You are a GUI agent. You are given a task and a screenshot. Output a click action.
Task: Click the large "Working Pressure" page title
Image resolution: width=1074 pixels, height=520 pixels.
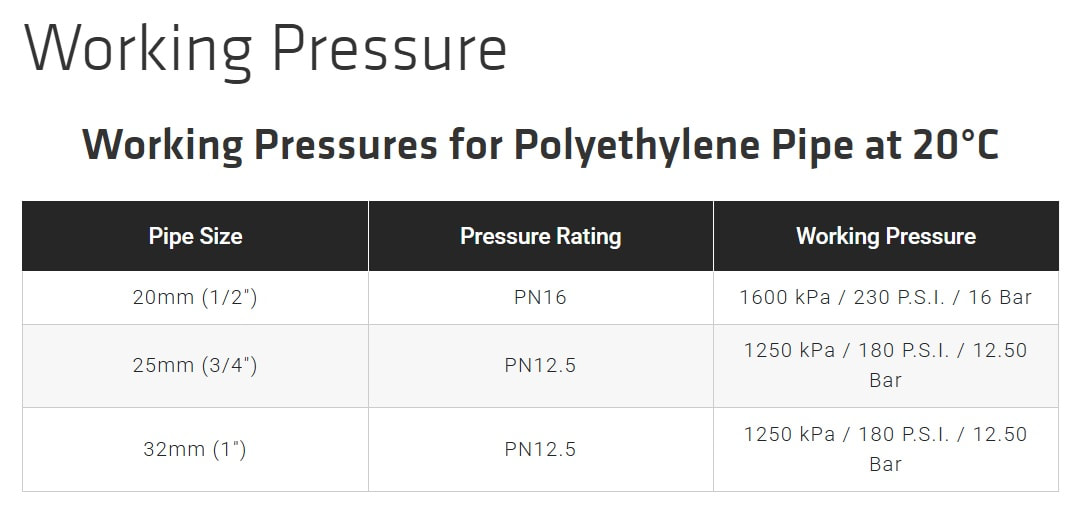tap(265, 47)
